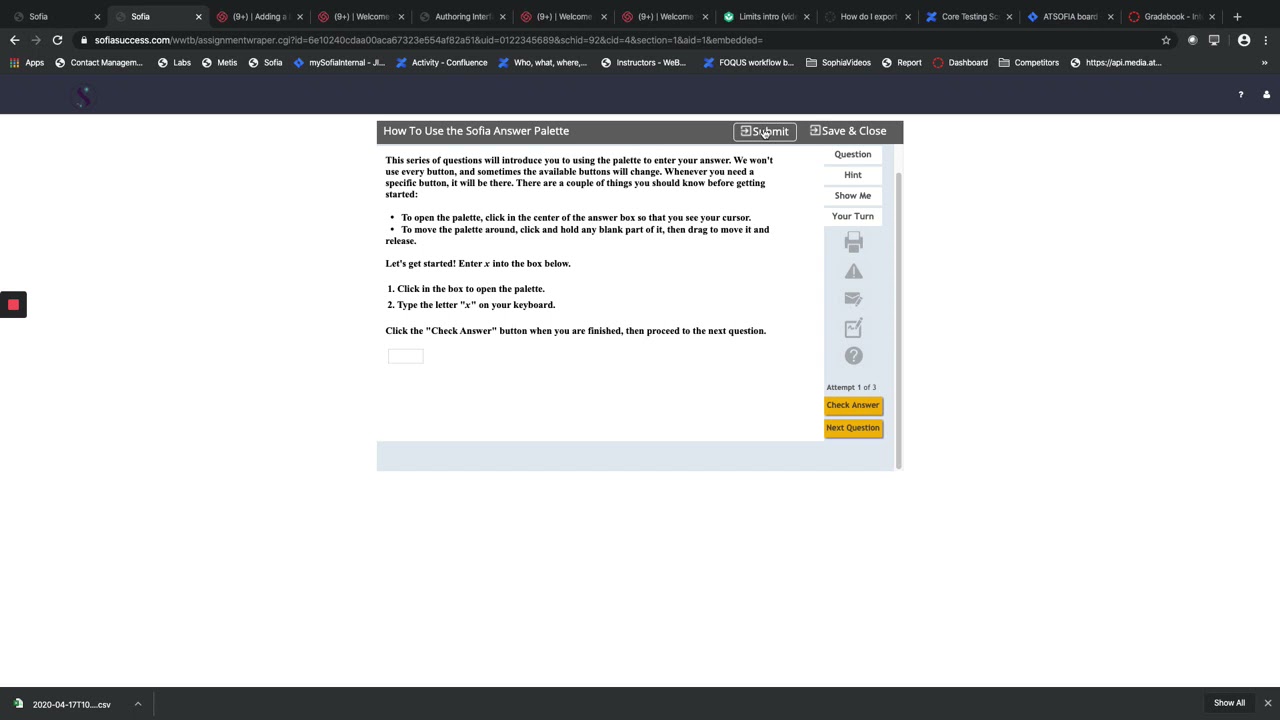
Task: Switch to the Core Testing tab
Action: (968, 17)
